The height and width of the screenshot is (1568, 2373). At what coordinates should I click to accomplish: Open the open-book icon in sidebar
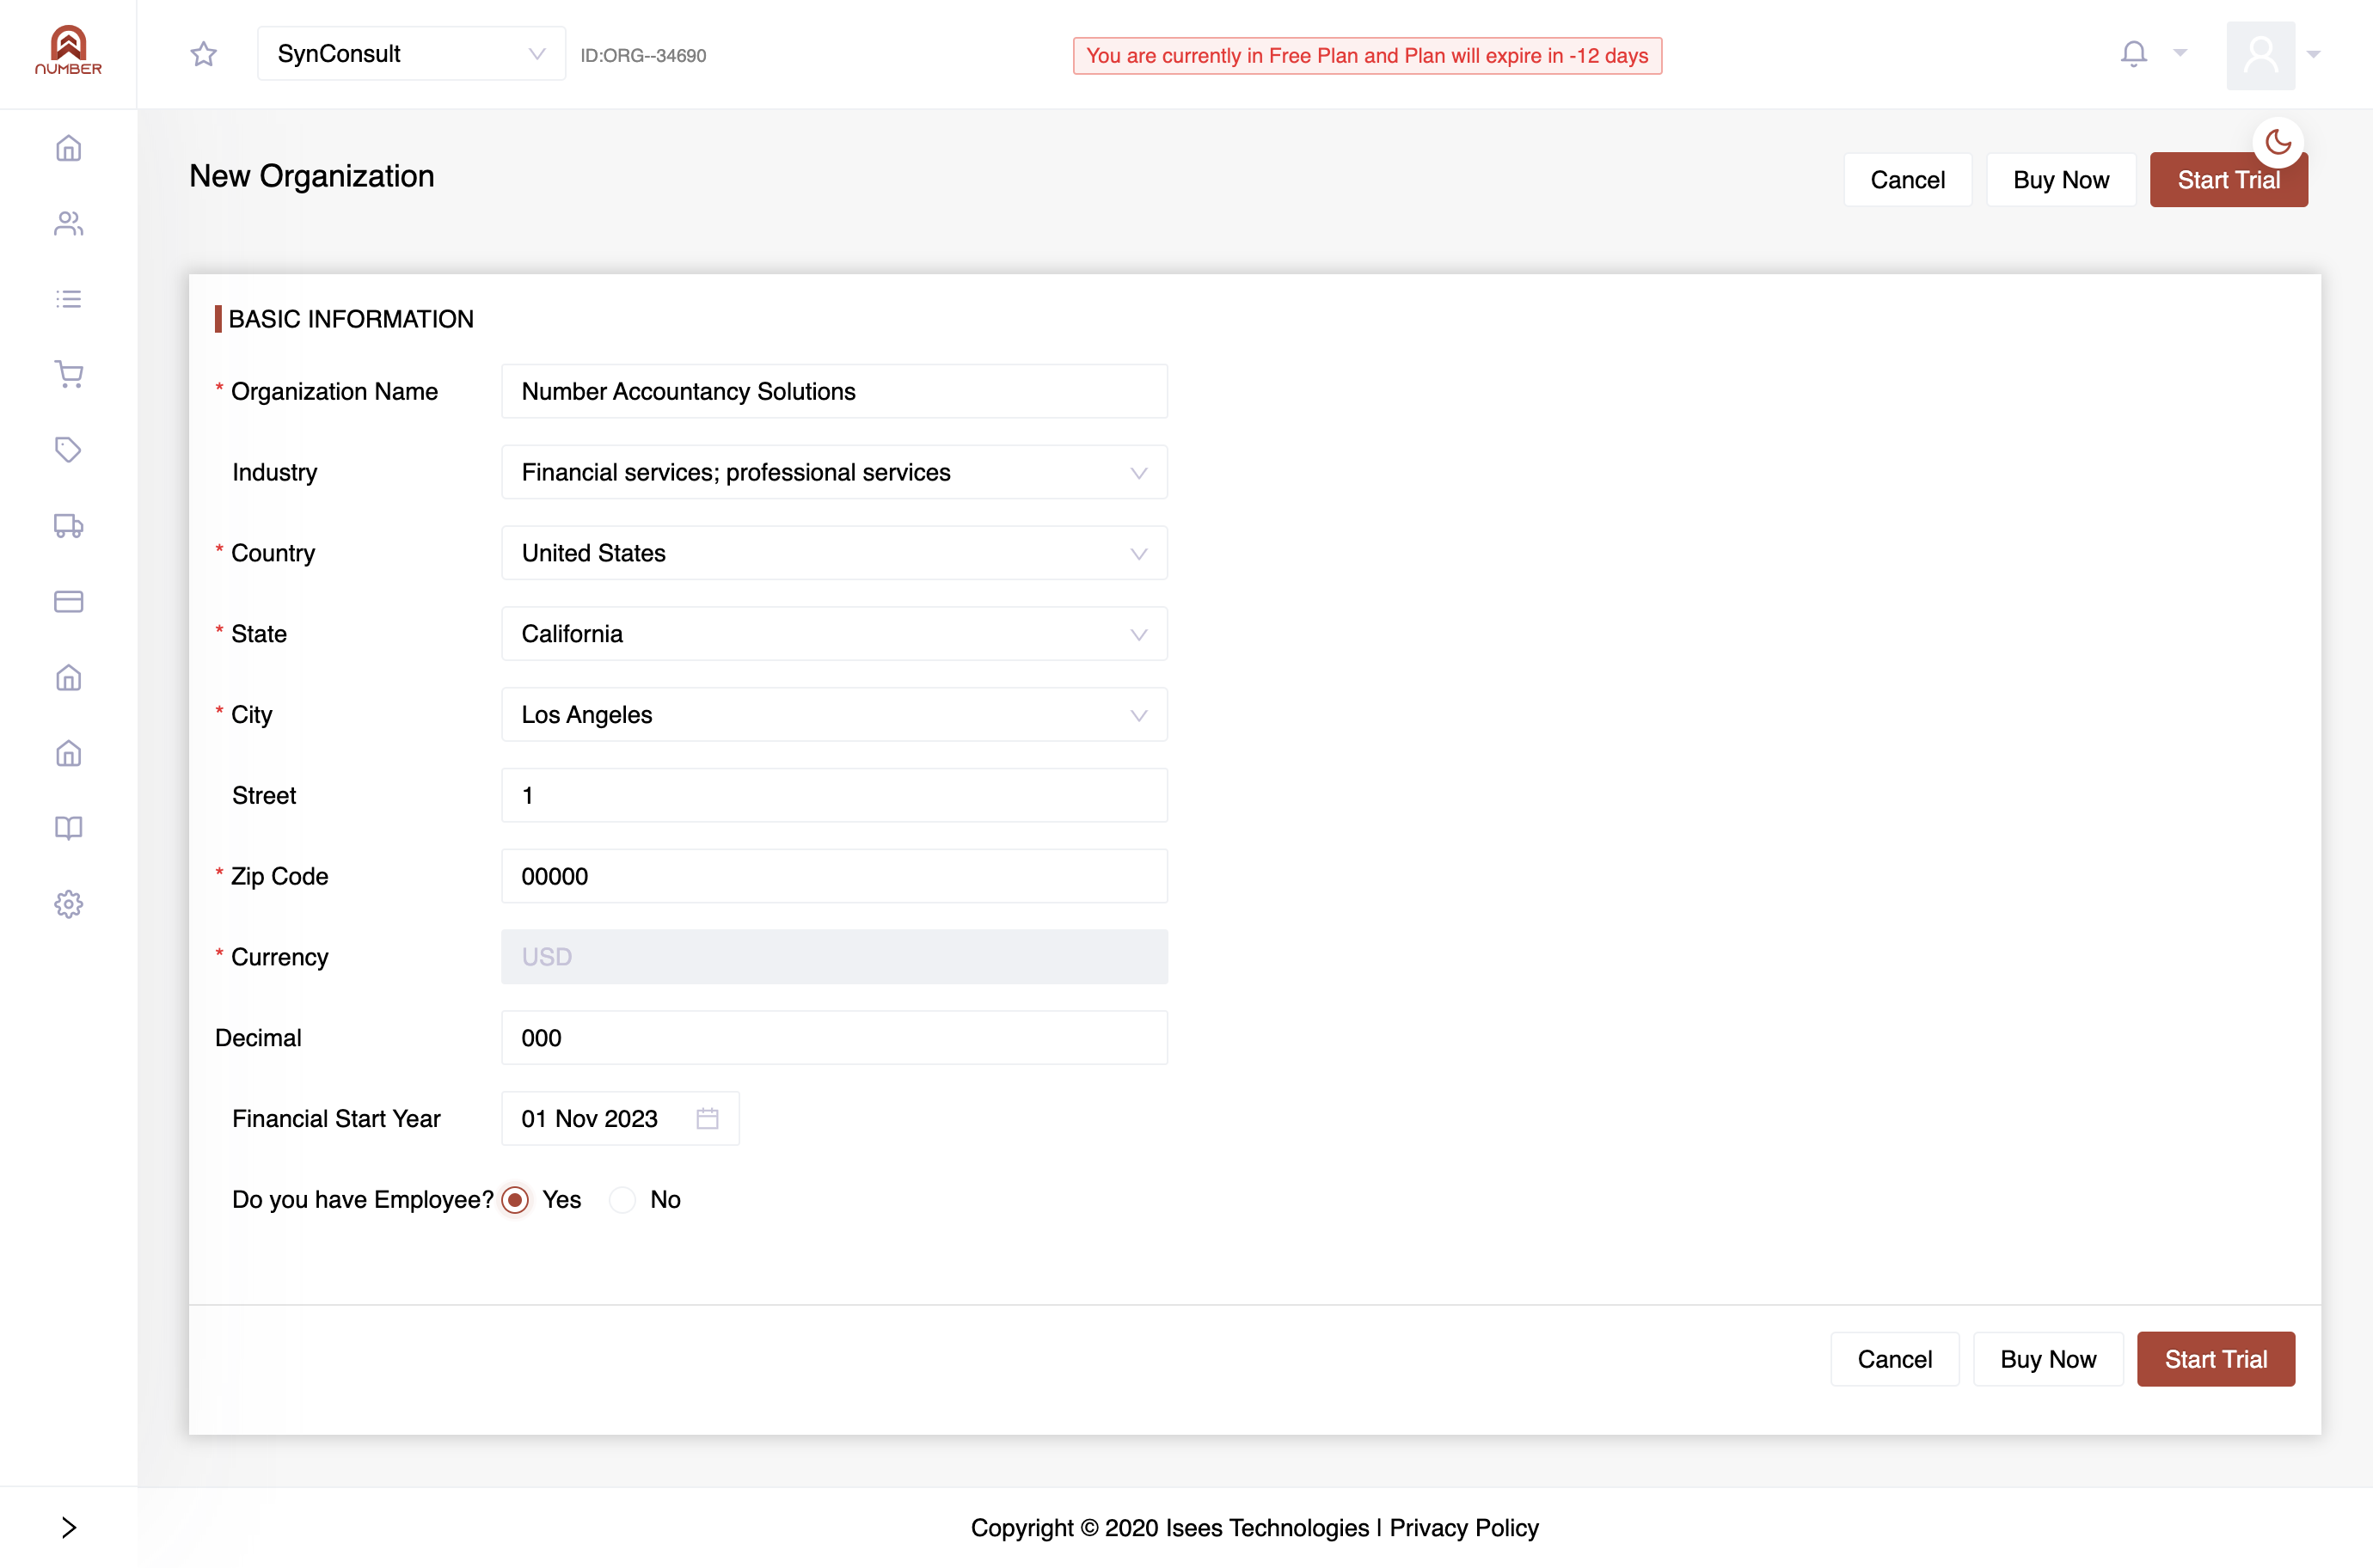(x=68, y=828)
